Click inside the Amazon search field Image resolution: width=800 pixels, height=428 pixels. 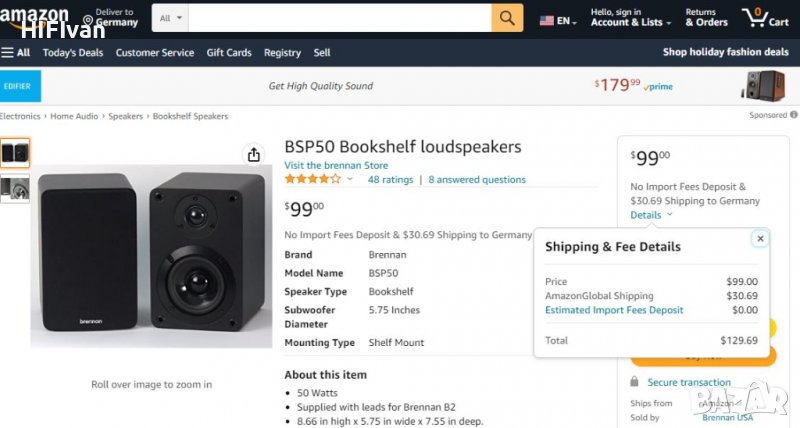(x=340, y=18)
